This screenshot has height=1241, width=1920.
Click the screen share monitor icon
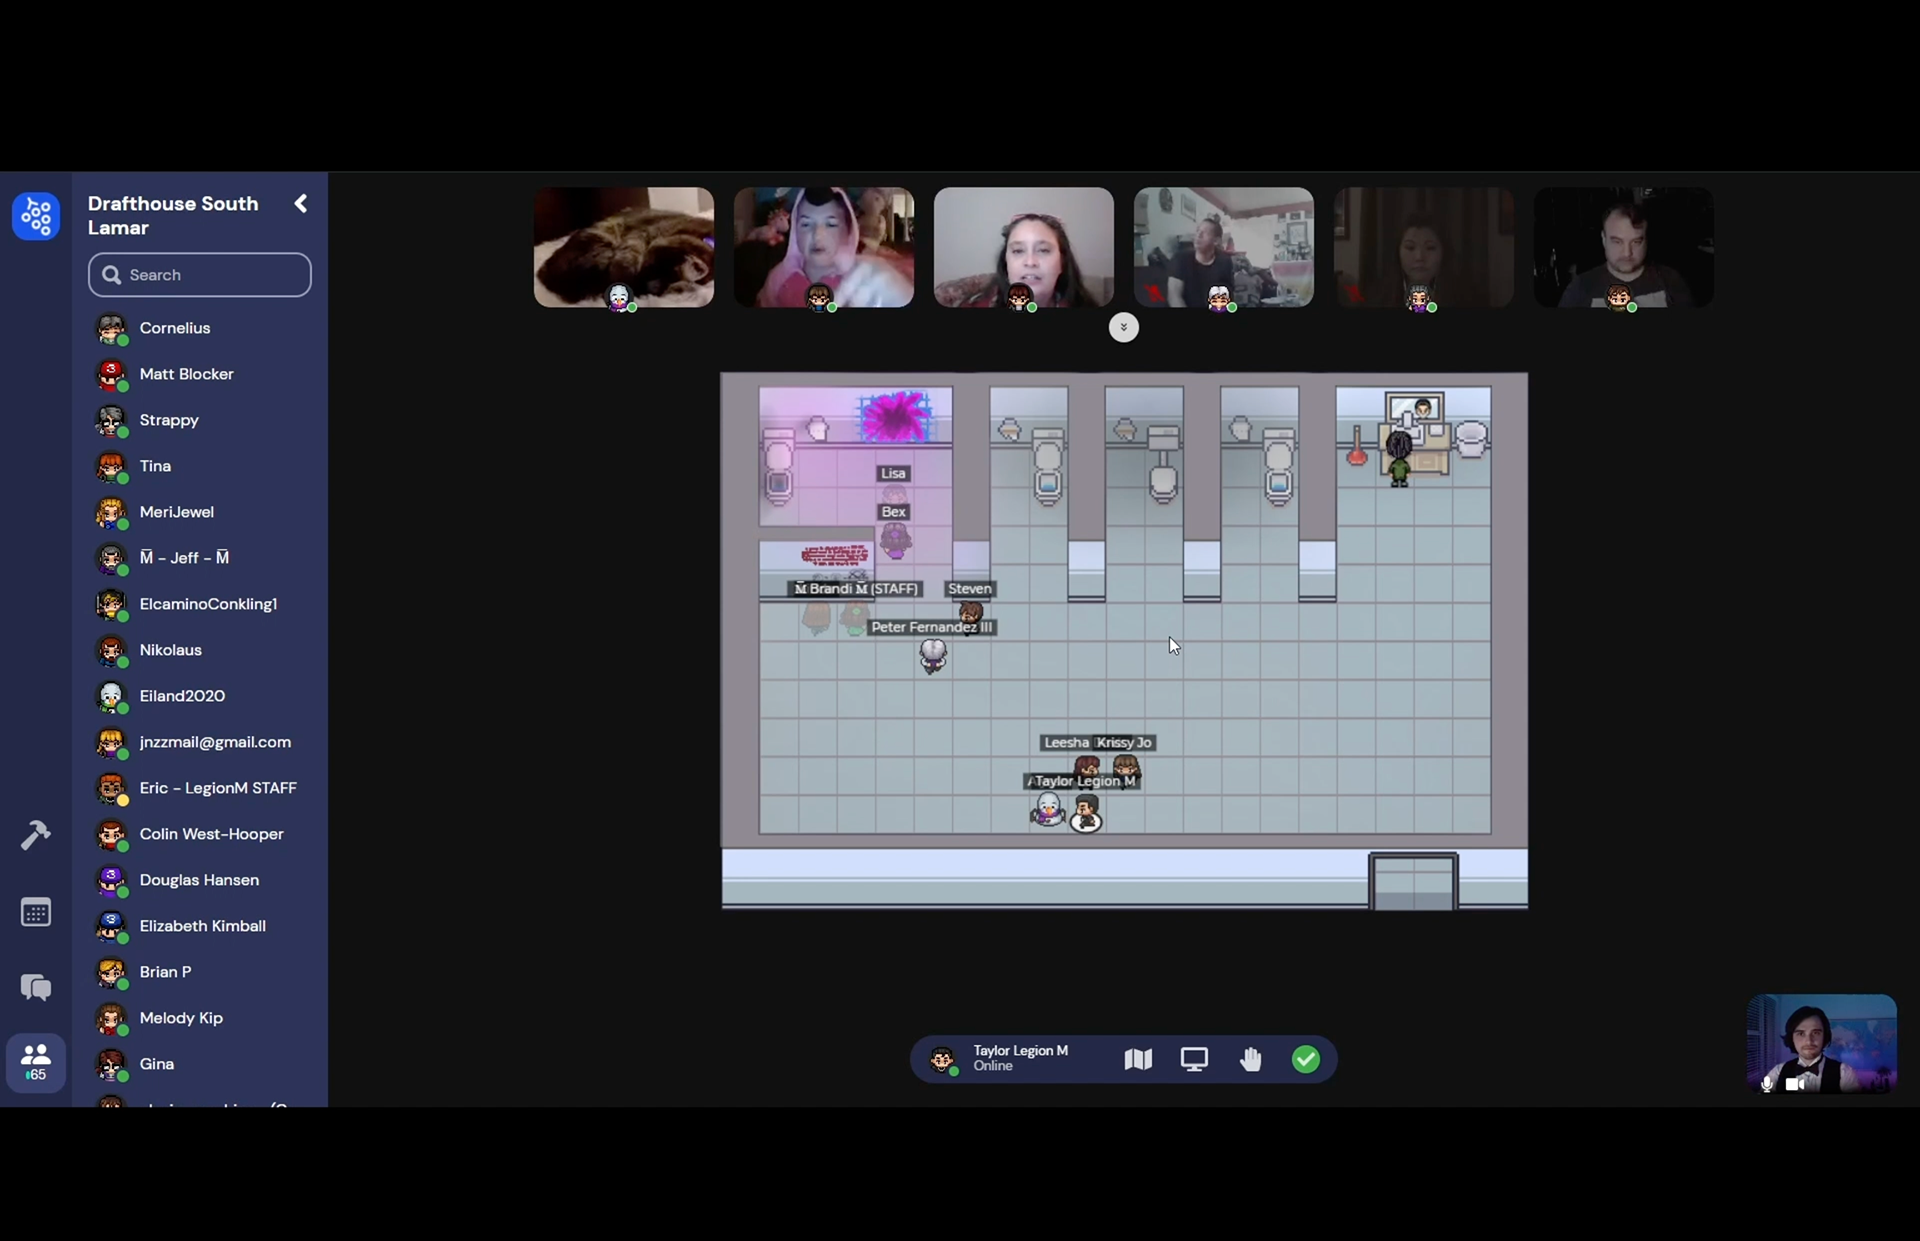(1194, 1059)
